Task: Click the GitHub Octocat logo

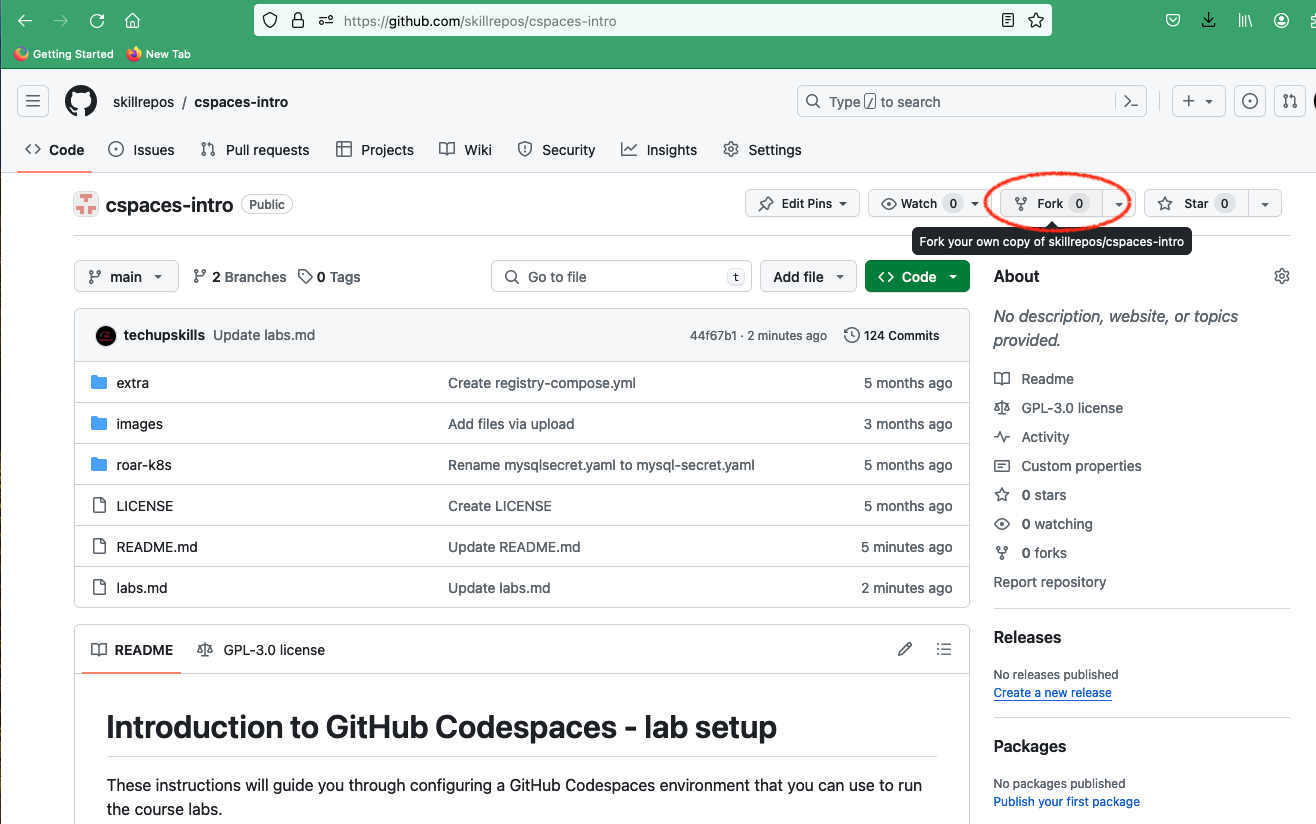Action: coord(81,102)
